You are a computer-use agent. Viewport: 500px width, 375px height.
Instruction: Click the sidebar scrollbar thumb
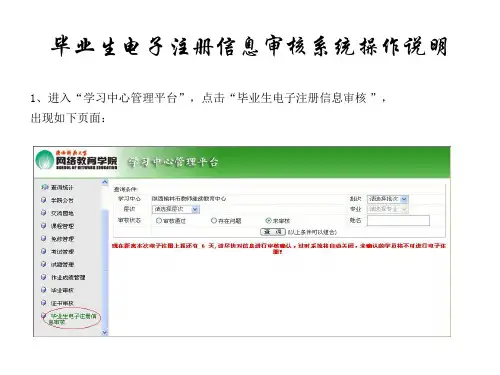click(x=105, y=269)
